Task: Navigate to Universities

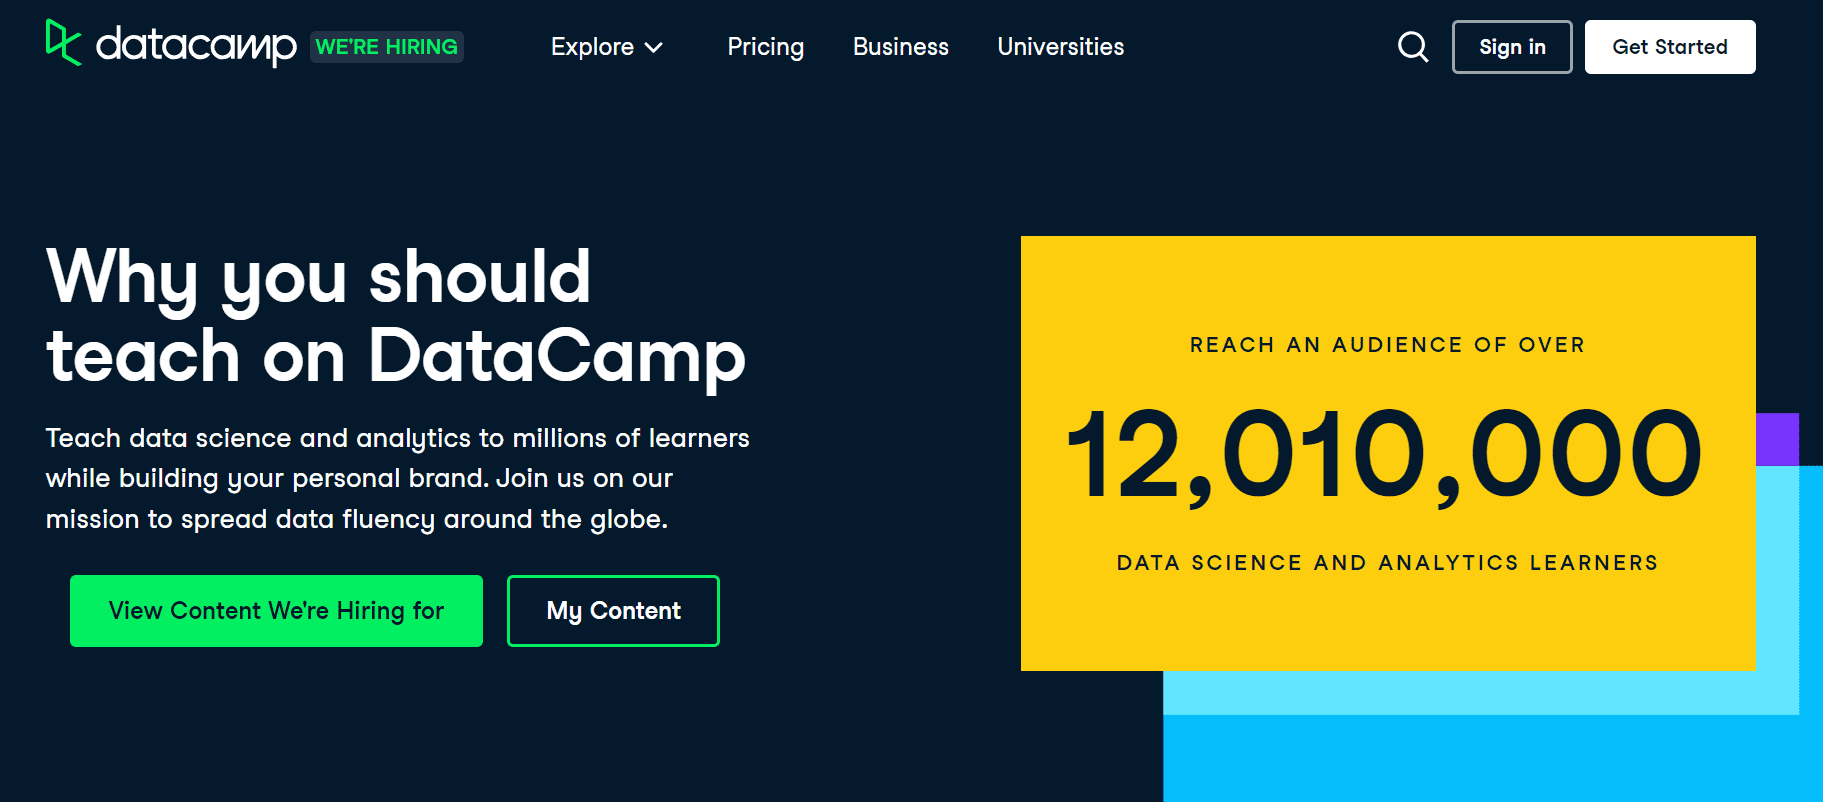Action: pyautogui.click(x=1061, y=47)
